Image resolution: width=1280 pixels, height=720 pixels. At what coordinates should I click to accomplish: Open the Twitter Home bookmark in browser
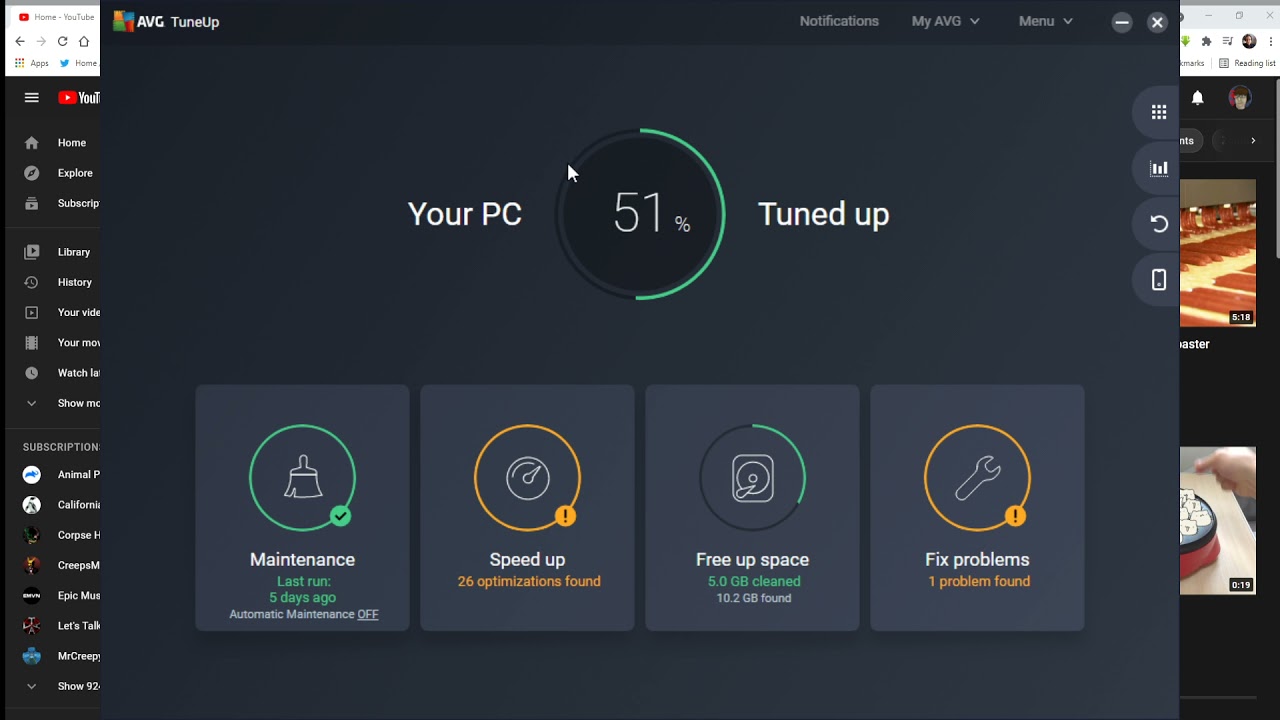coord(78,63)
